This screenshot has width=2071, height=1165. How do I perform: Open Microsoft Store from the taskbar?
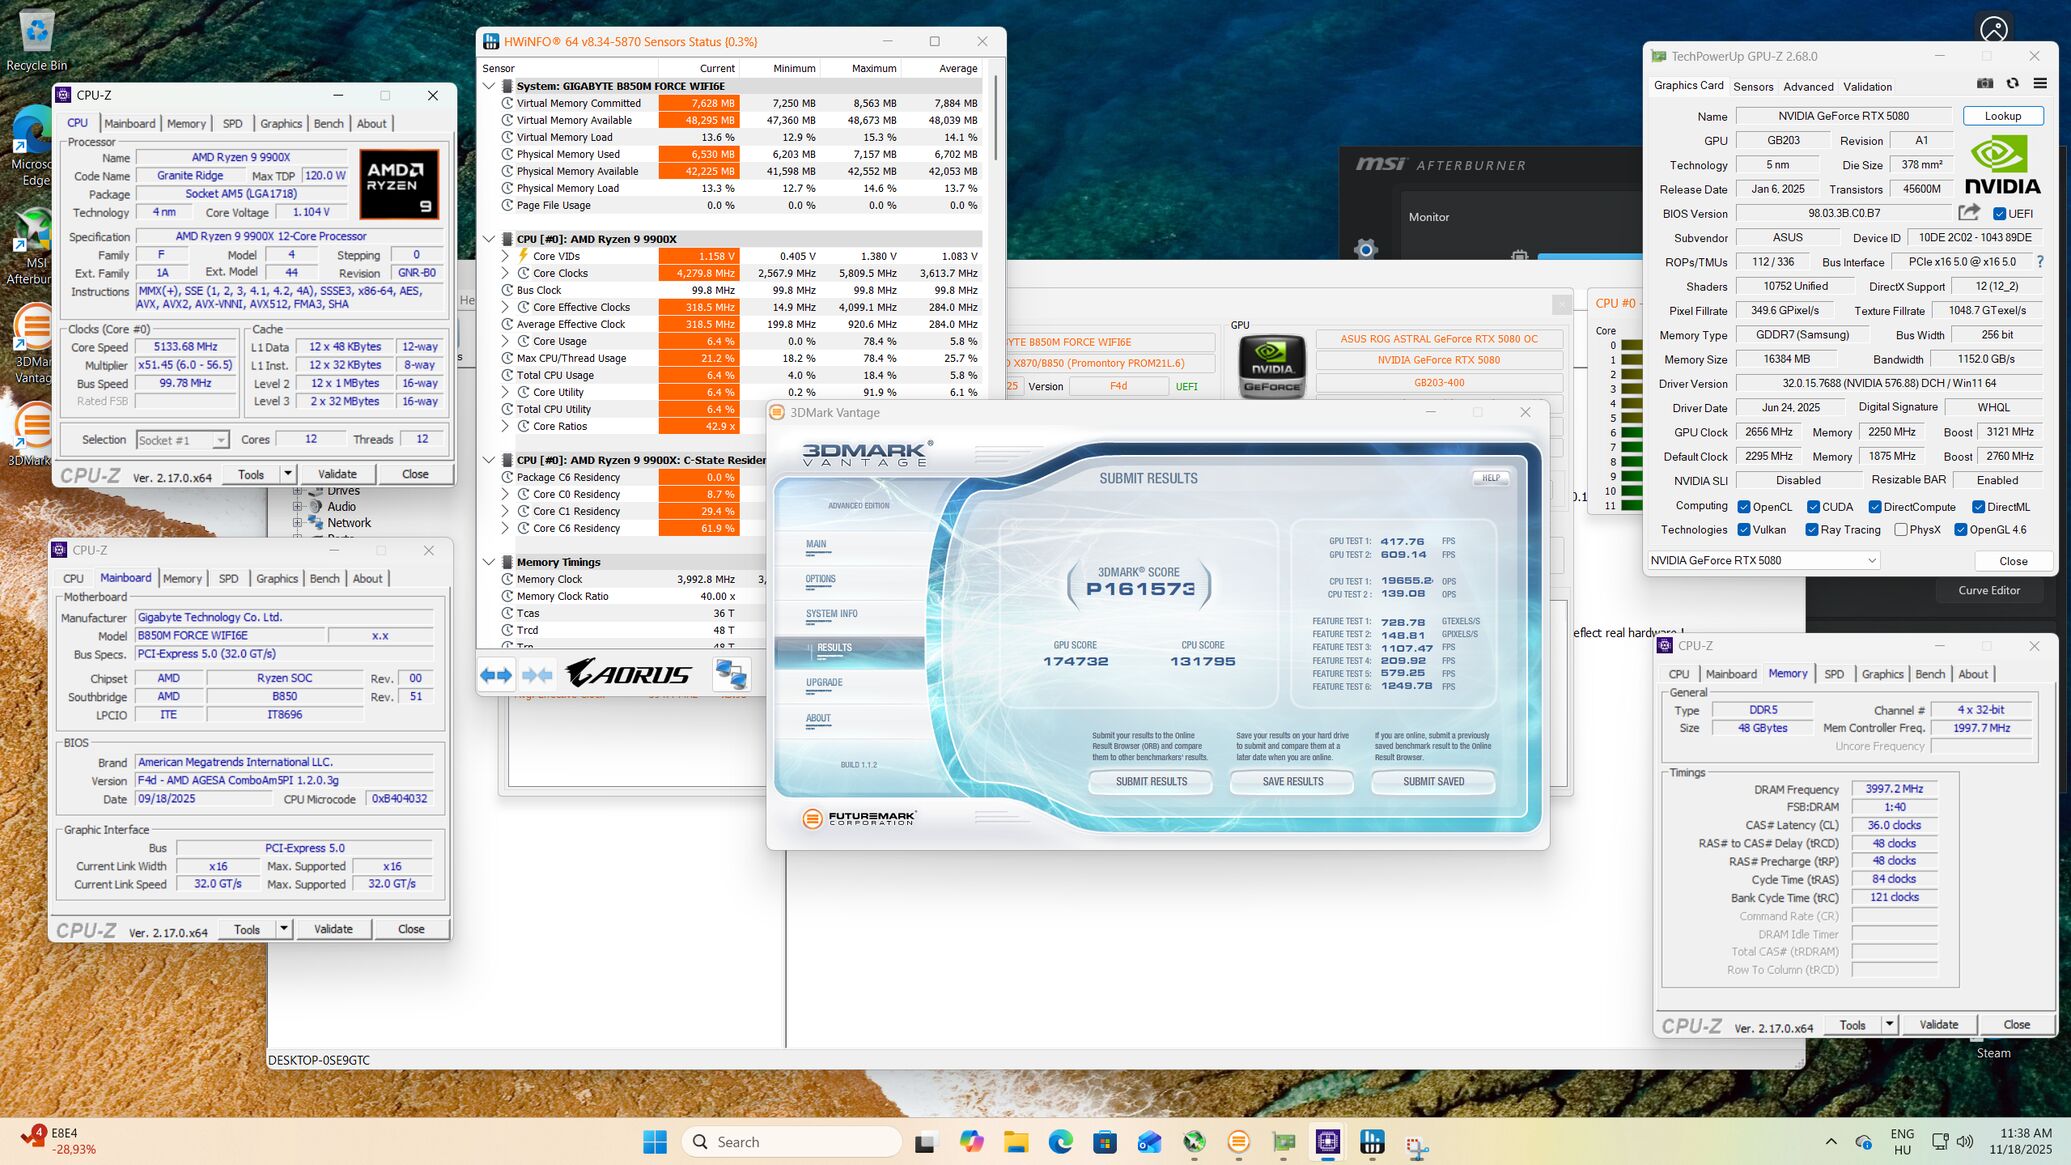(1105, 1142)
